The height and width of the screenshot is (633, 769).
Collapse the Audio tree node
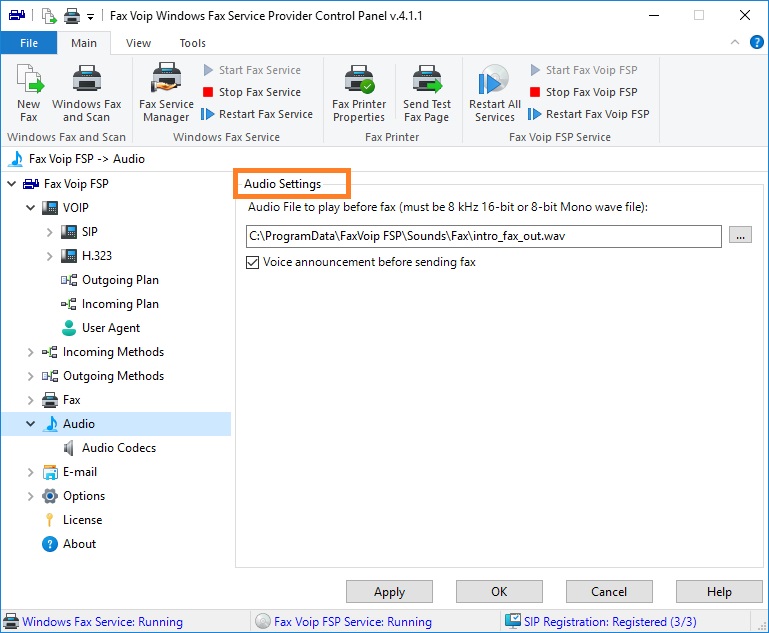point(30,424)
